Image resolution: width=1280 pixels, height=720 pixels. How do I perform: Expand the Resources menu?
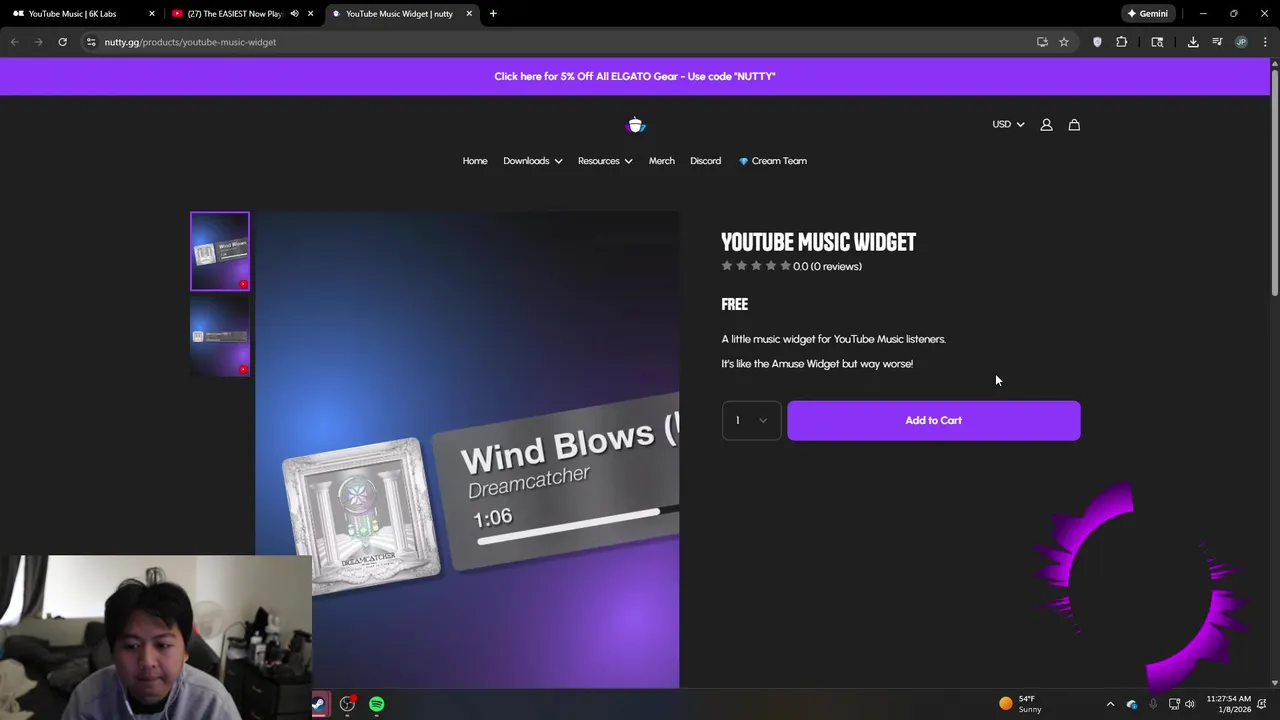click(605, 161)
